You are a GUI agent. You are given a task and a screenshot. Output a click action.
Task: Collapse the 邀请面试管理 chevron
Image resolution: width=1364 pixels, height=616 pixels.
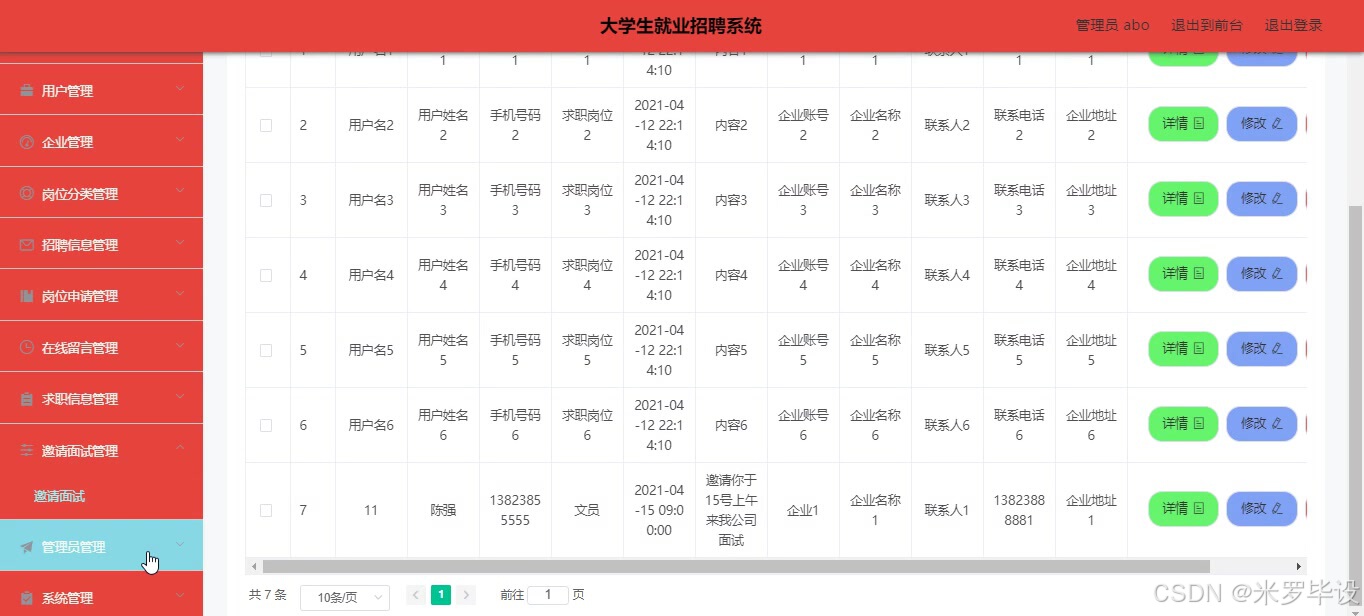(180, 449)
